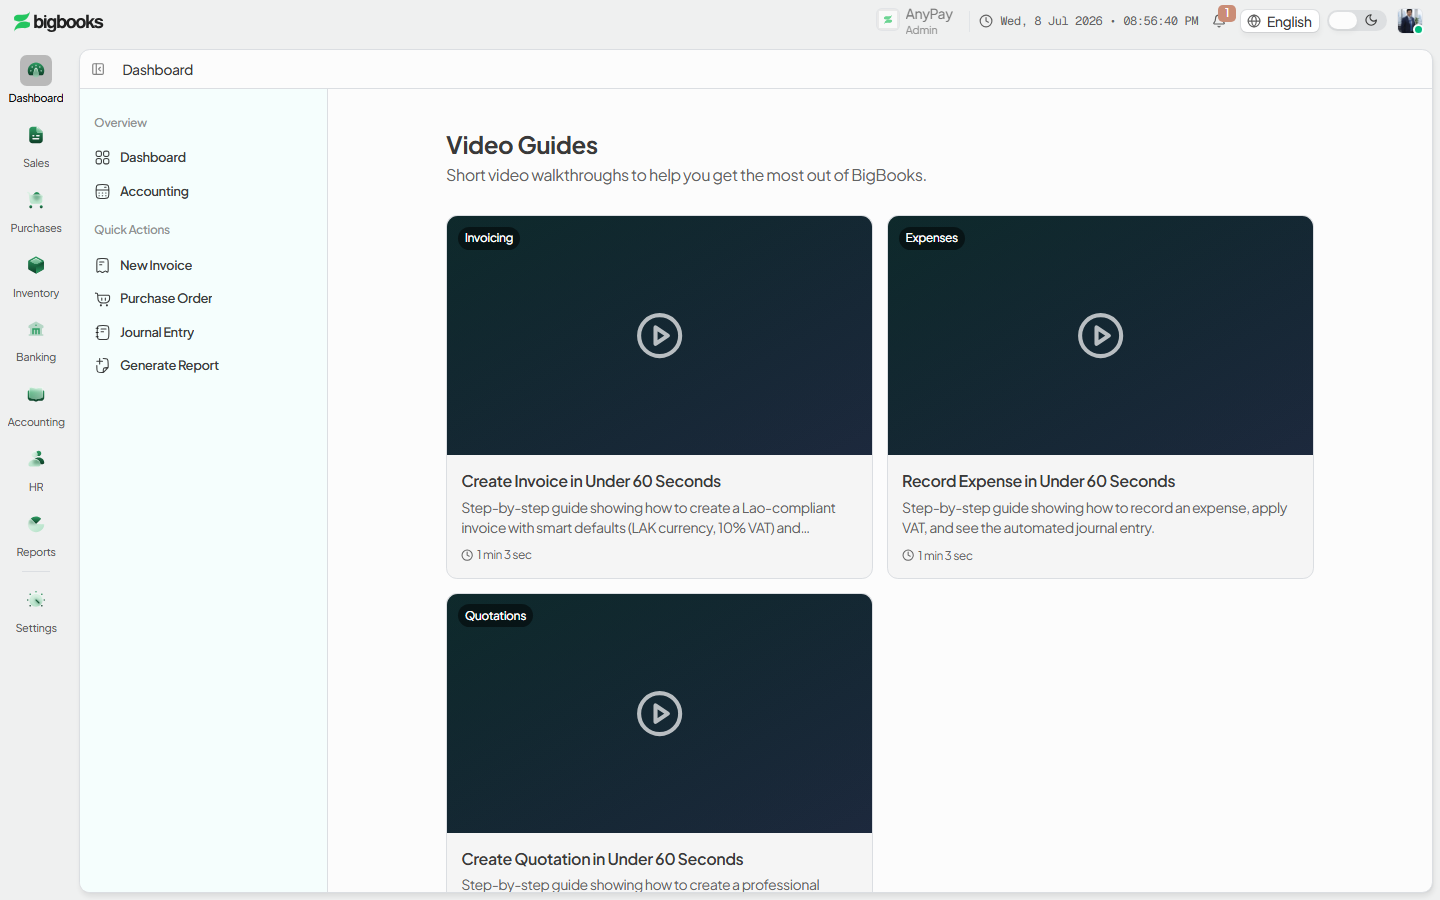Click the New Invoice document icon
Viewport: 1440px width, 900px height.
click(102, 265)
